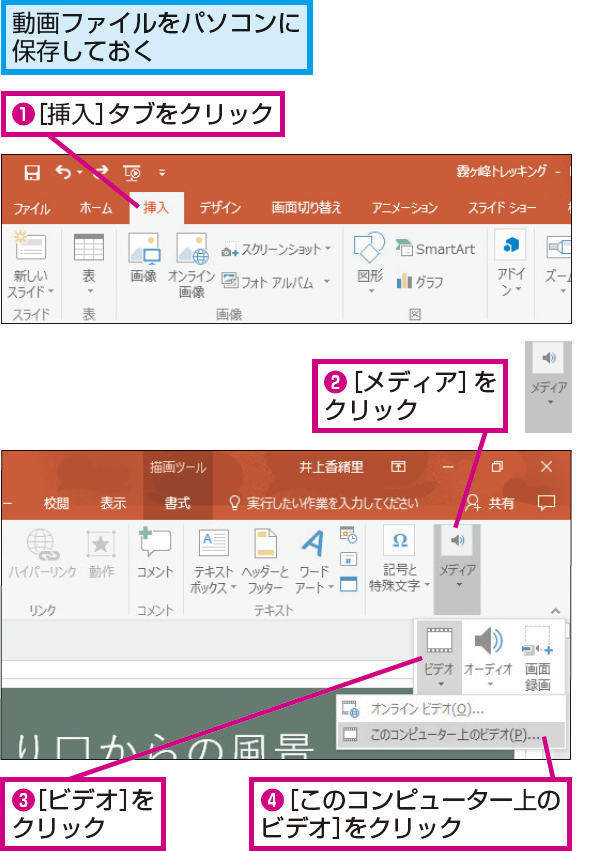Open the 表示 tab
This screenshot has width=600, height=851.
point(113,504)
